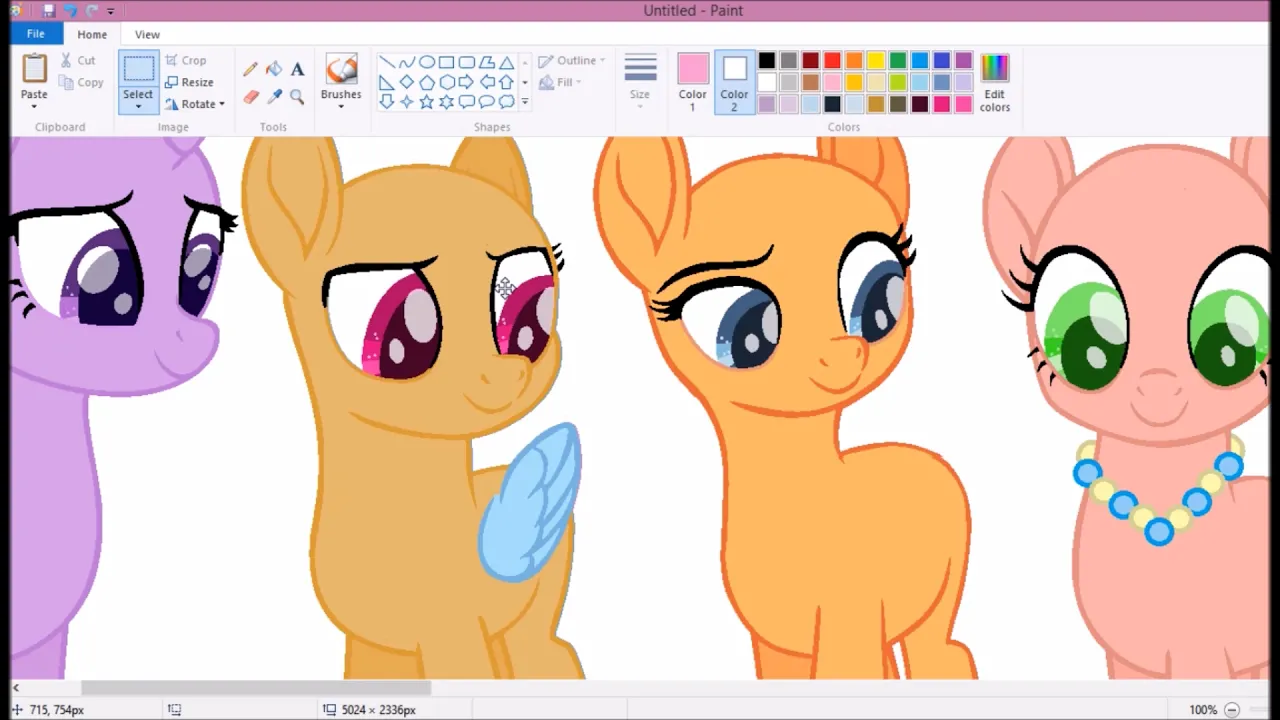Choose the Right arrow shape
Viewport: 1280px width, 720px height.
click(x=467, y=82)
